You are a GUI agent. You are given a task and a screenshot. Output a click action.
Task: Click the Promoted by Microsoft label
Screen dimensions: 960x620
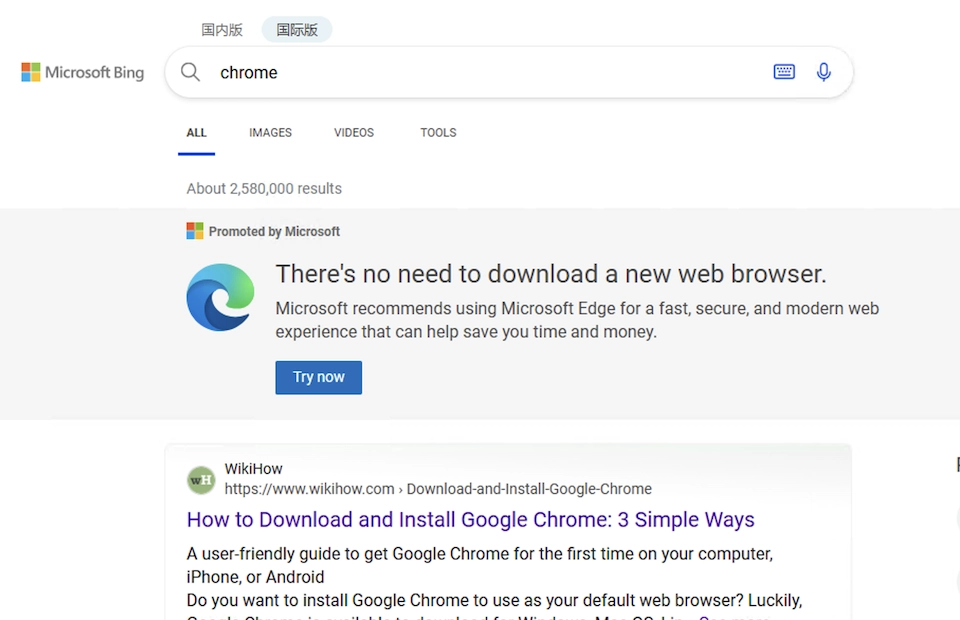click(x=274, y=231)
